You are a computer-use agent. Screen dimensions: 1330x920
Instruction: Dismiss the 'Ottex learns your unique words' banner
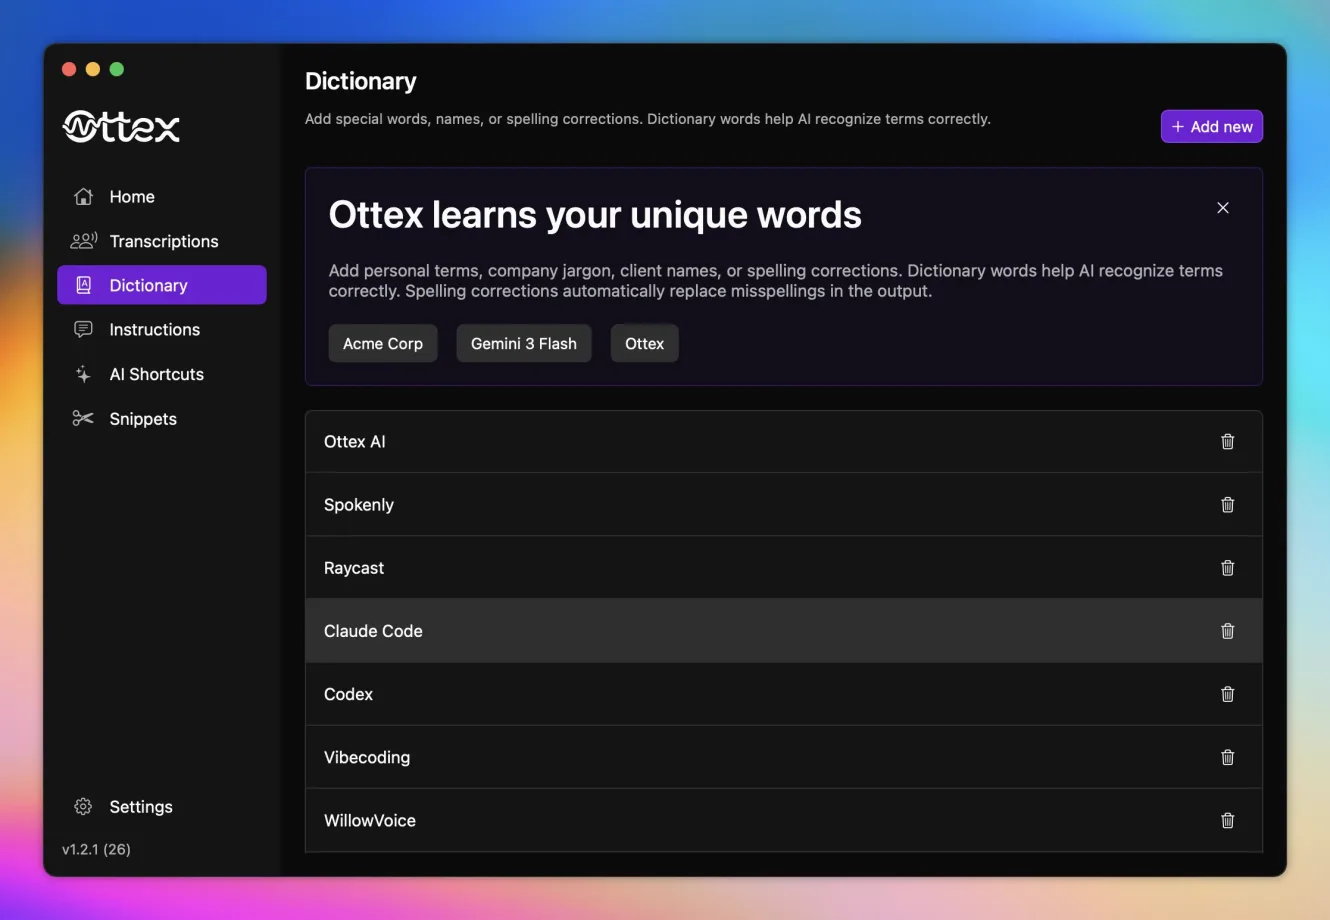coord(1223,208)
